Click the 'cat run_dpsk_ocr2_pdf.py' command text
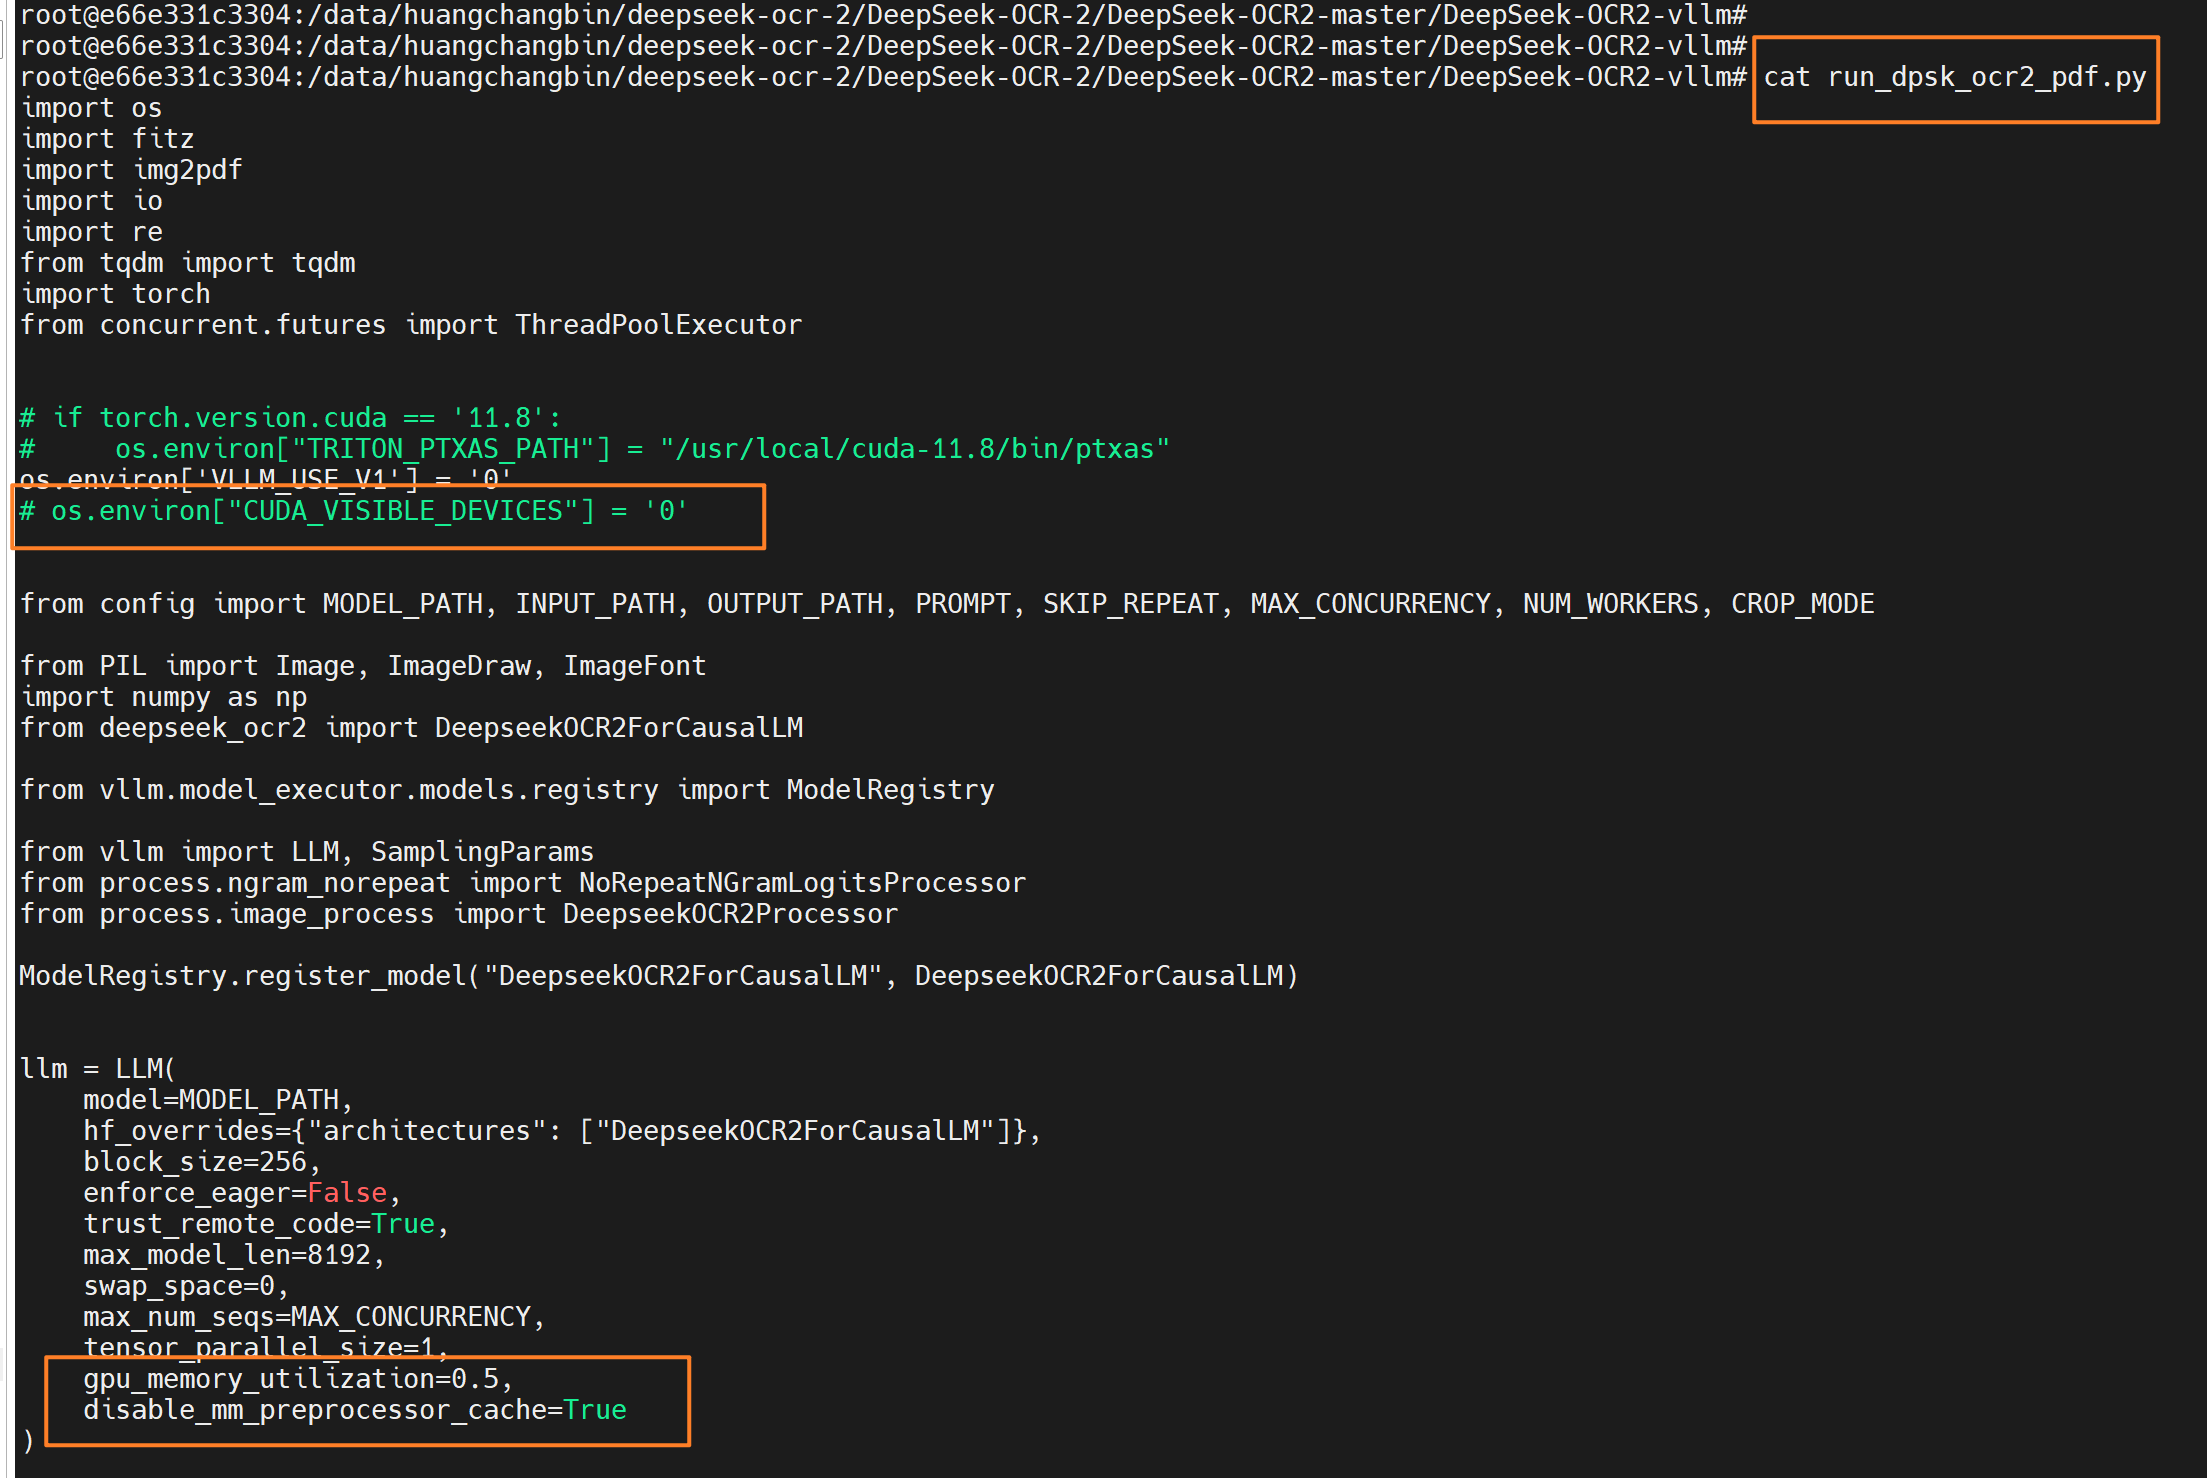The height and width of the screenshot is (1478, 2207). click(1954, 77)
